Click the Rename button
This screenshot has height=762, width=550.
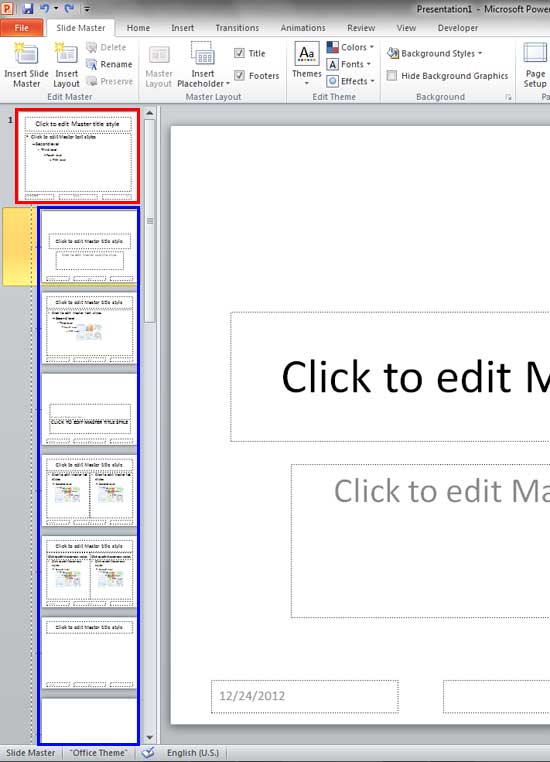point(109,64)
